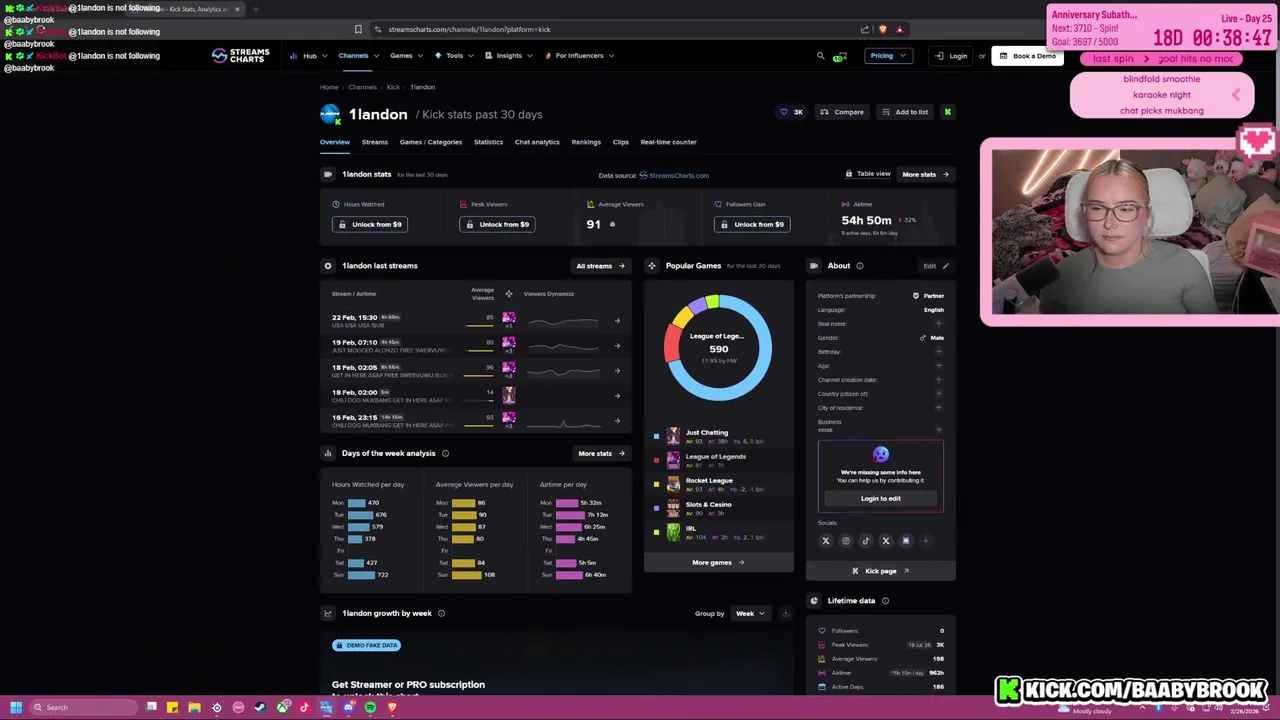Click the browser bookmark icon in address bar
Viewport: 1280px width, 720px height.
358,29
